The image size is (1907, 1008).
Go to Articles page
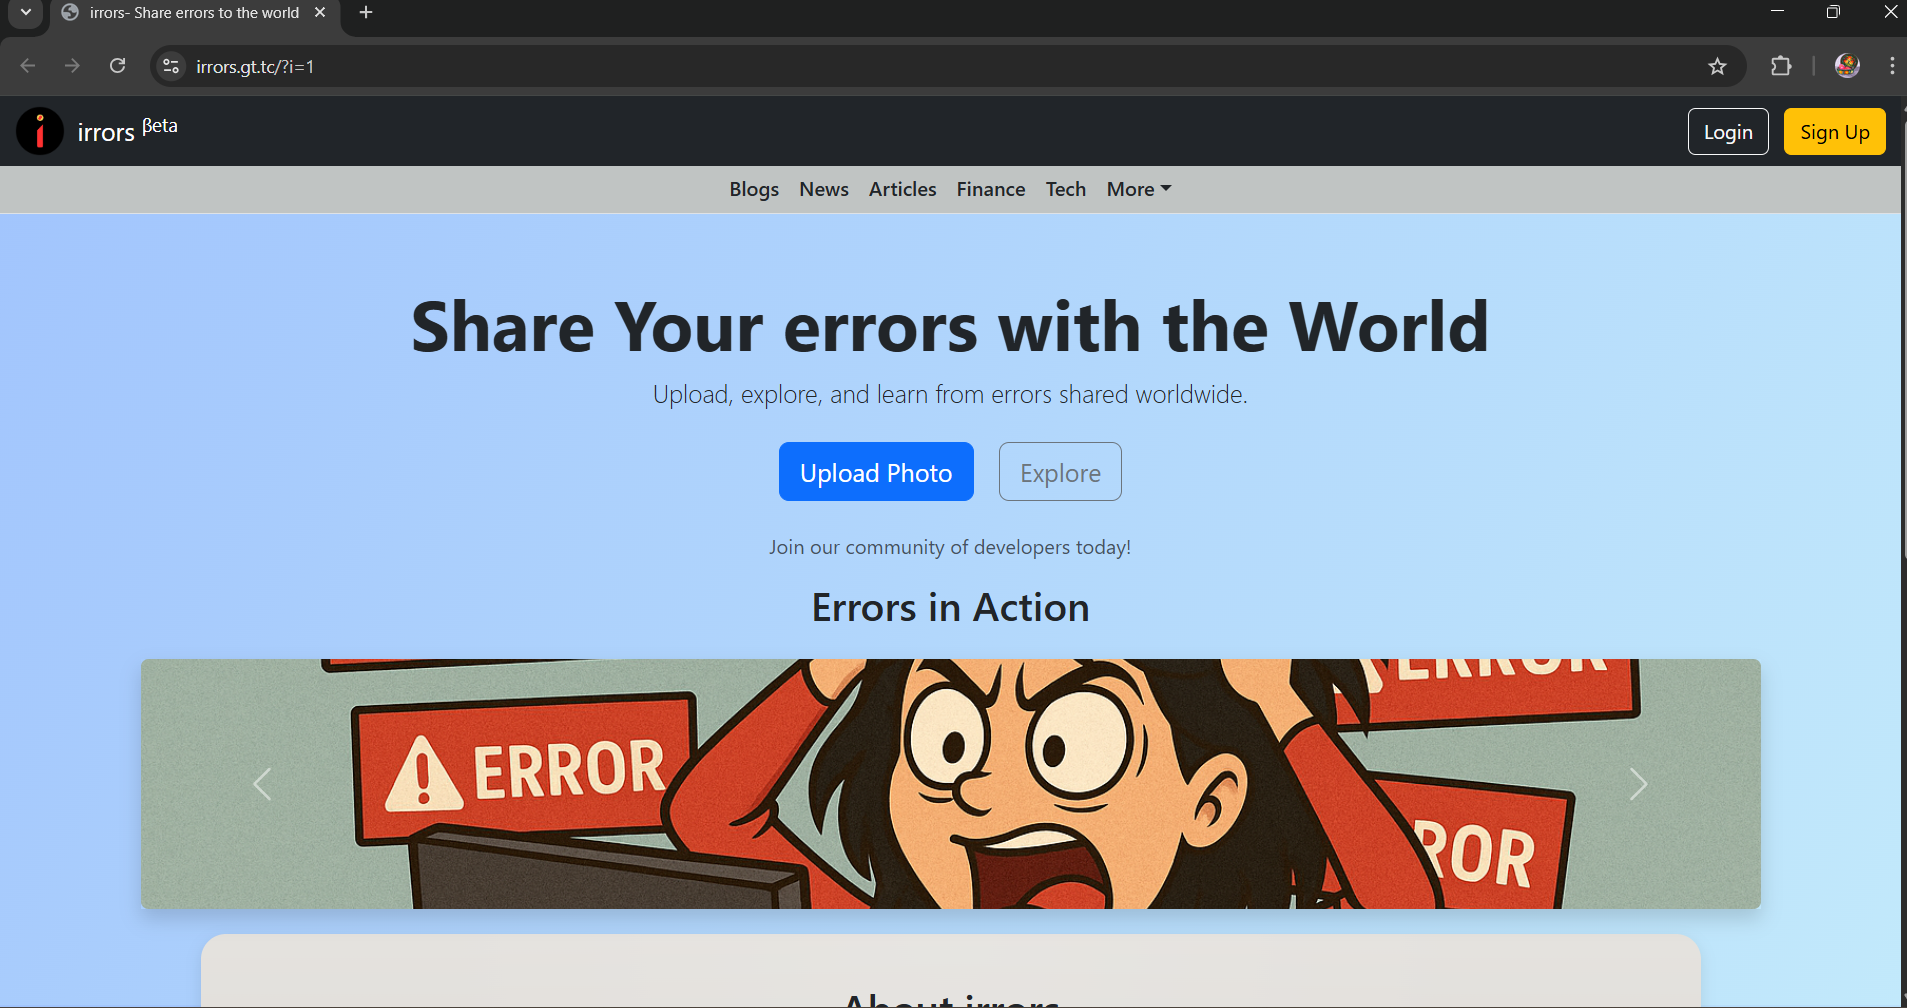pyautogui.click(x=903, y=189)
